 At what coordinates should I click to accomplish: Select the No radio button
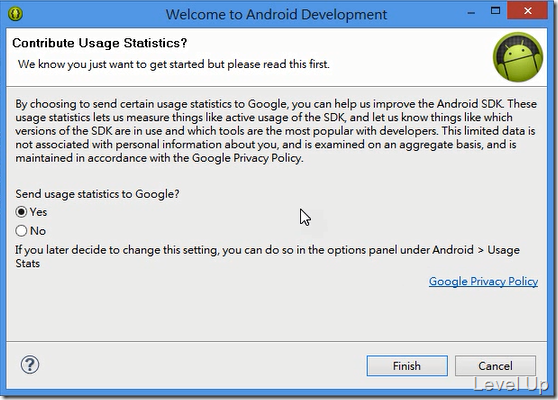[x=21, y=231]
